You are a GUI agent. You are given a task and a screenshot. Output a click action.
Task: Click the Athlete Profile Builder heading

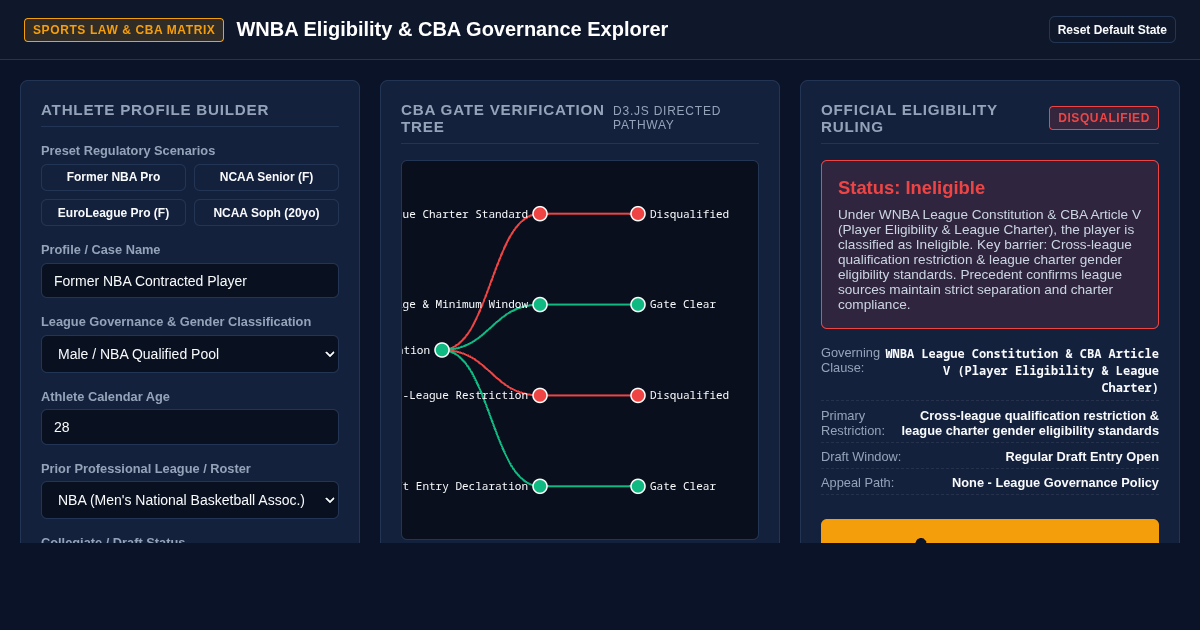(x=155, y=110)
